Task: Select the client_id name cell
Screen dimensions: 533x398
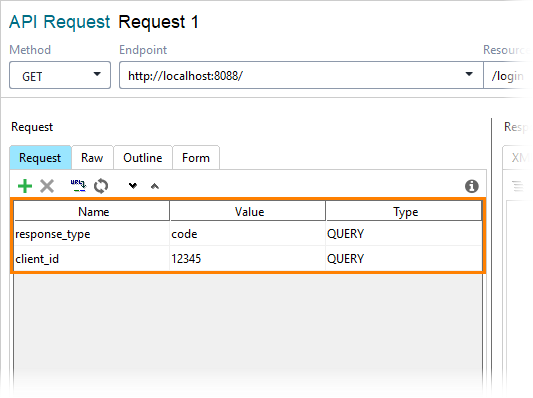Action: [92, 259]
